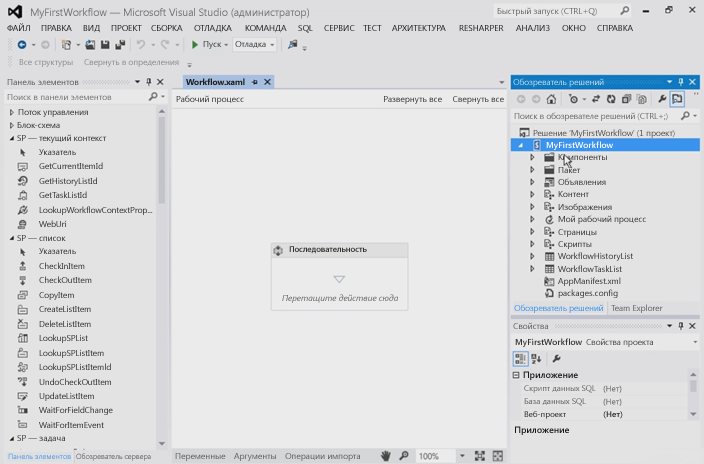The height and width of the screenshot is (464, 704).
Task: Click the Properties wrench icon in Solution Explorer toolbar
Action: (x=662, y=99)
